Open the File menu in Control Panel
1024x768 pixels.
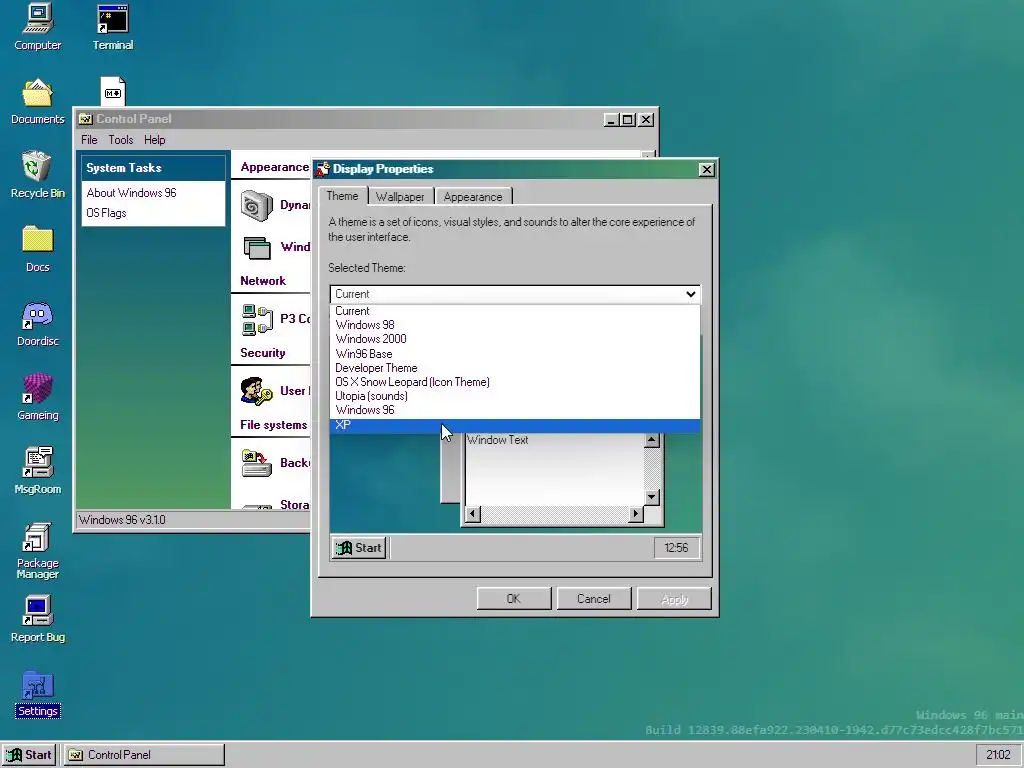point(89,140)
